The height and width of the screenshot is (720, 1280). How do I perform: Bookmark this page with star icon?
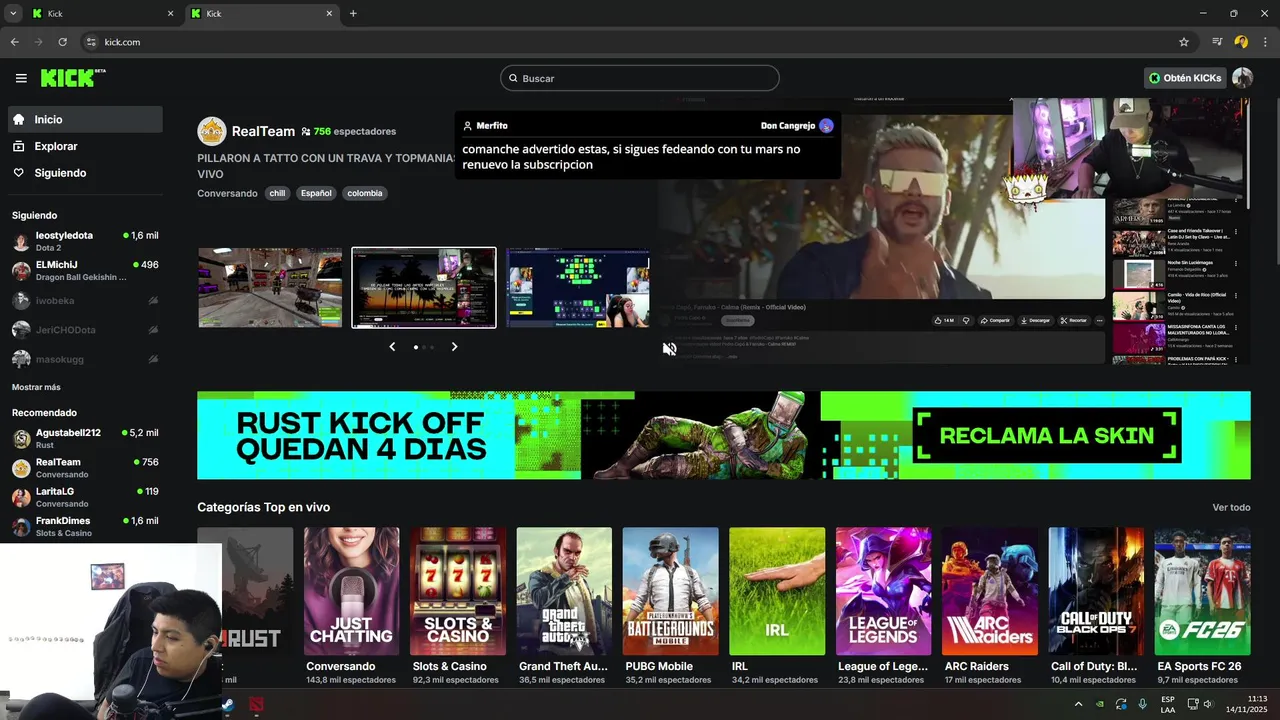click(1184, 42)
